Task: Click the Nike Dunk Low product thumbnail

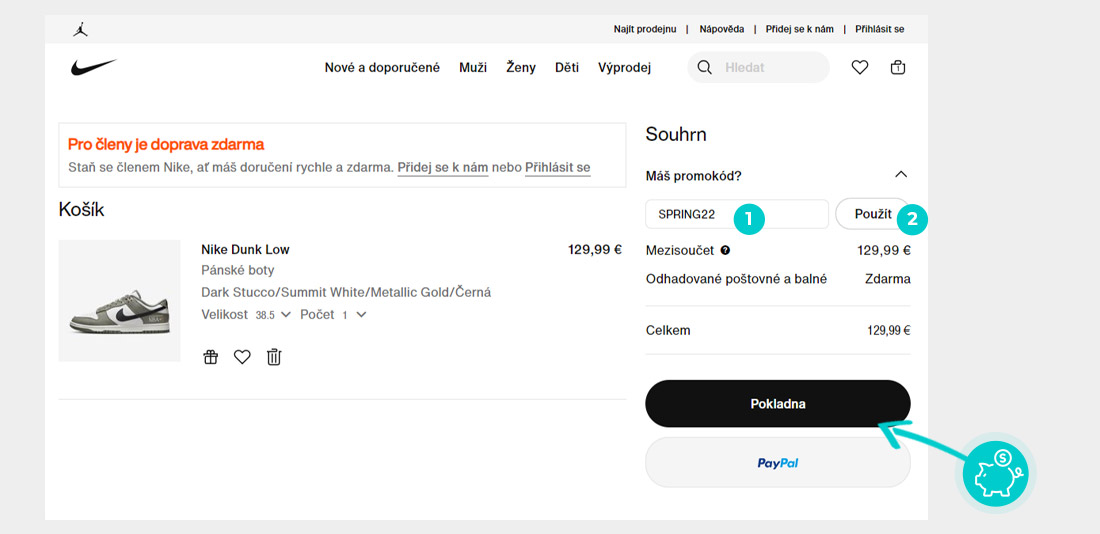Action: pyautogui.click(x=119, y=301)
